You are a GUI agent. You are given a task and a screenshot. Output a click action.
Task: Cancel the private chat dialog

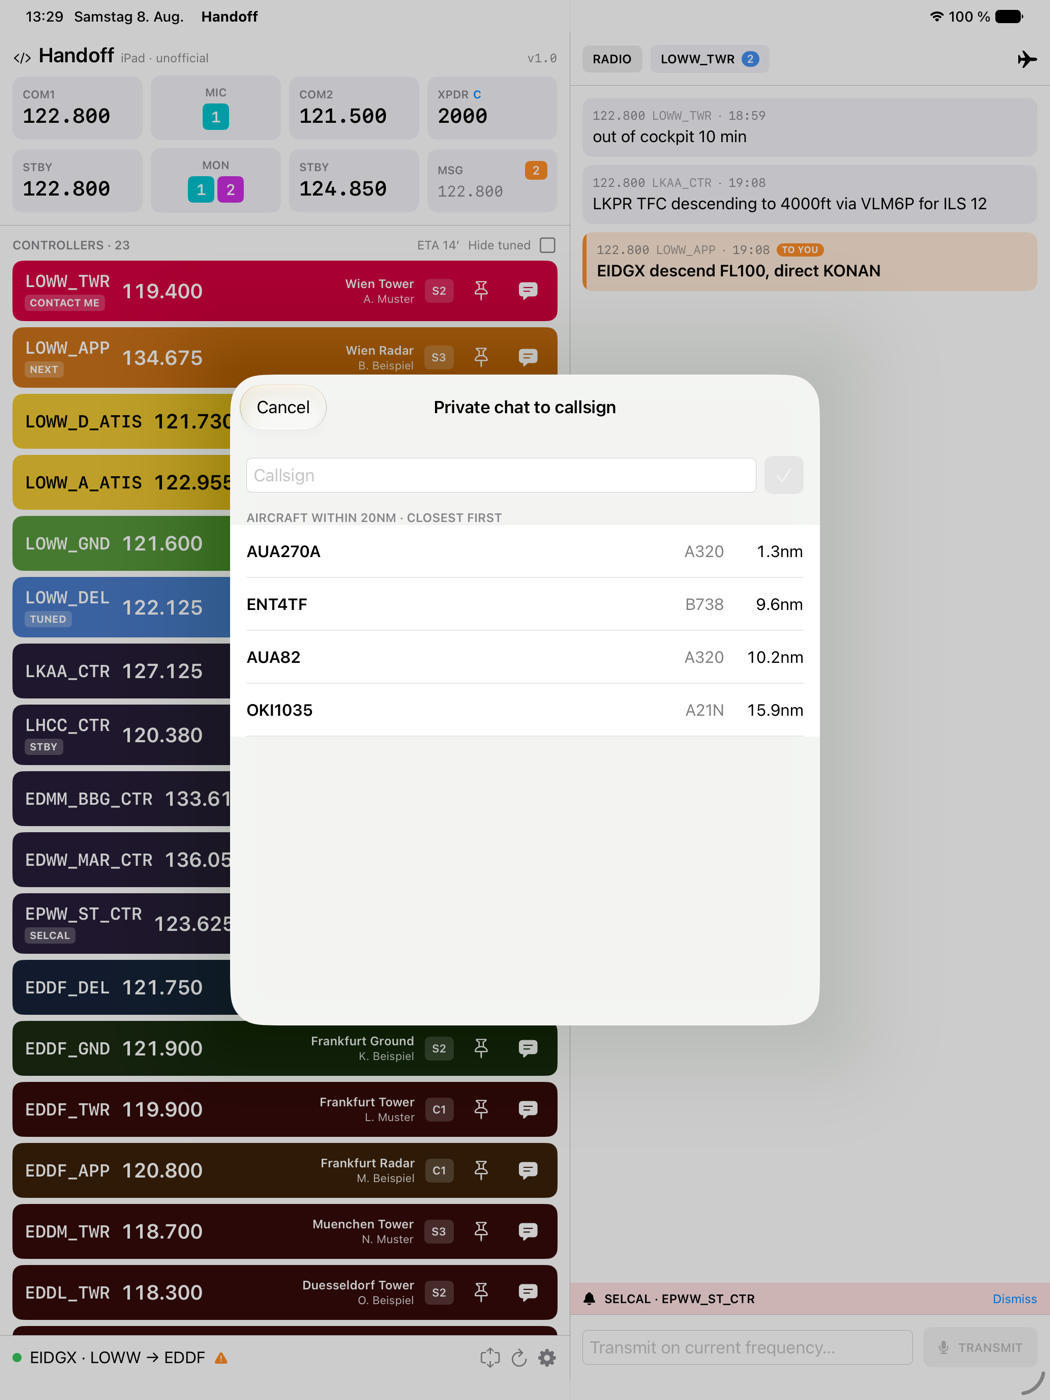click(283, 407)
